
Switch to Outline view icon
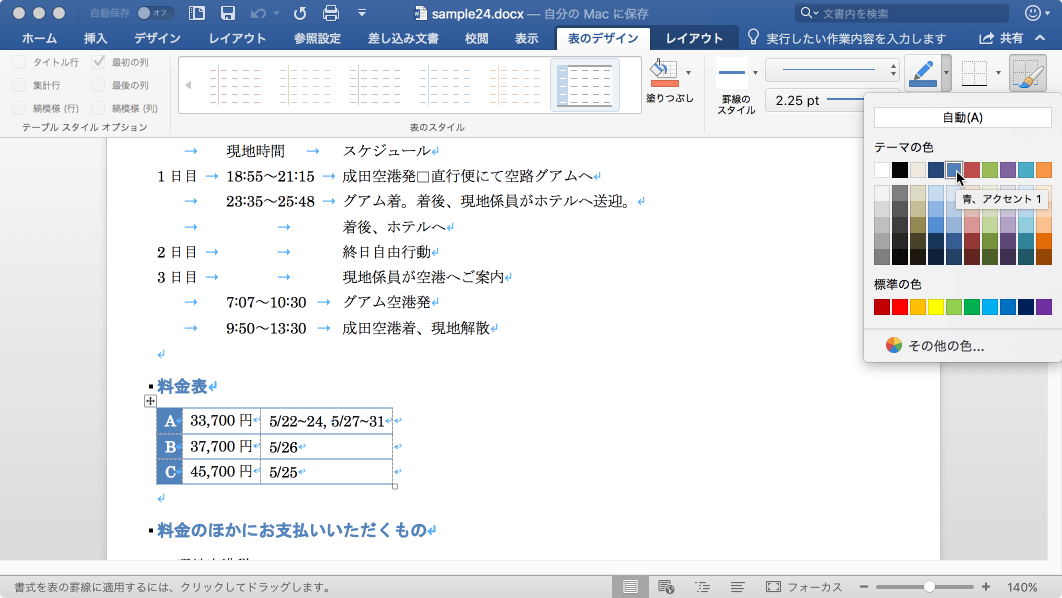tap(702, 586)
